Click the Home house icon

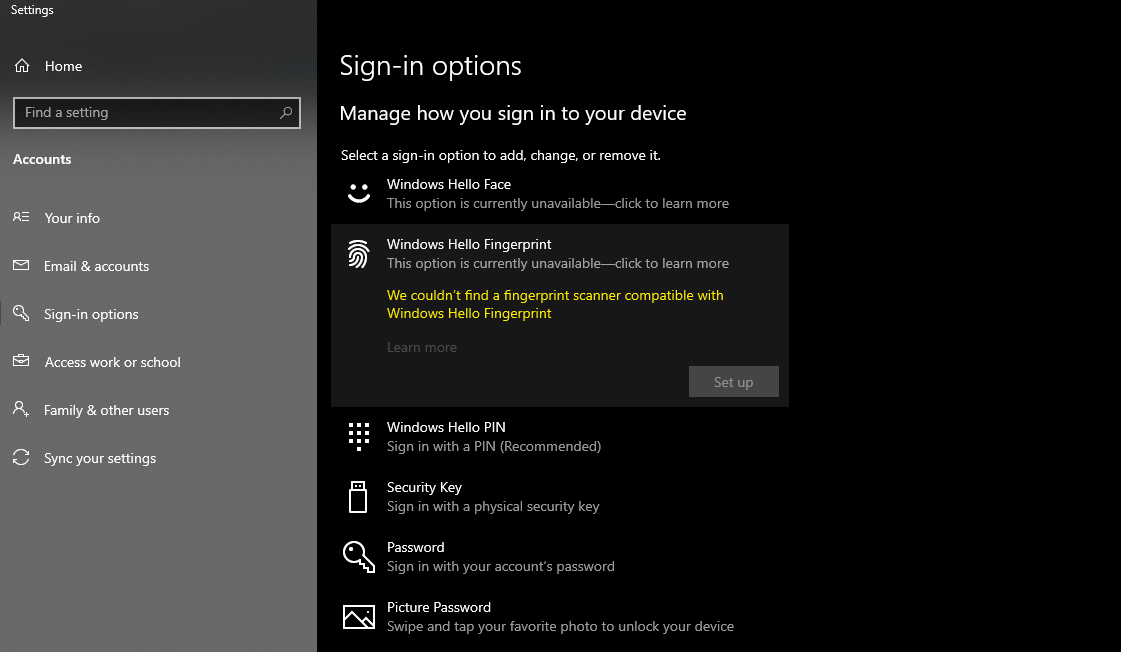22,66
